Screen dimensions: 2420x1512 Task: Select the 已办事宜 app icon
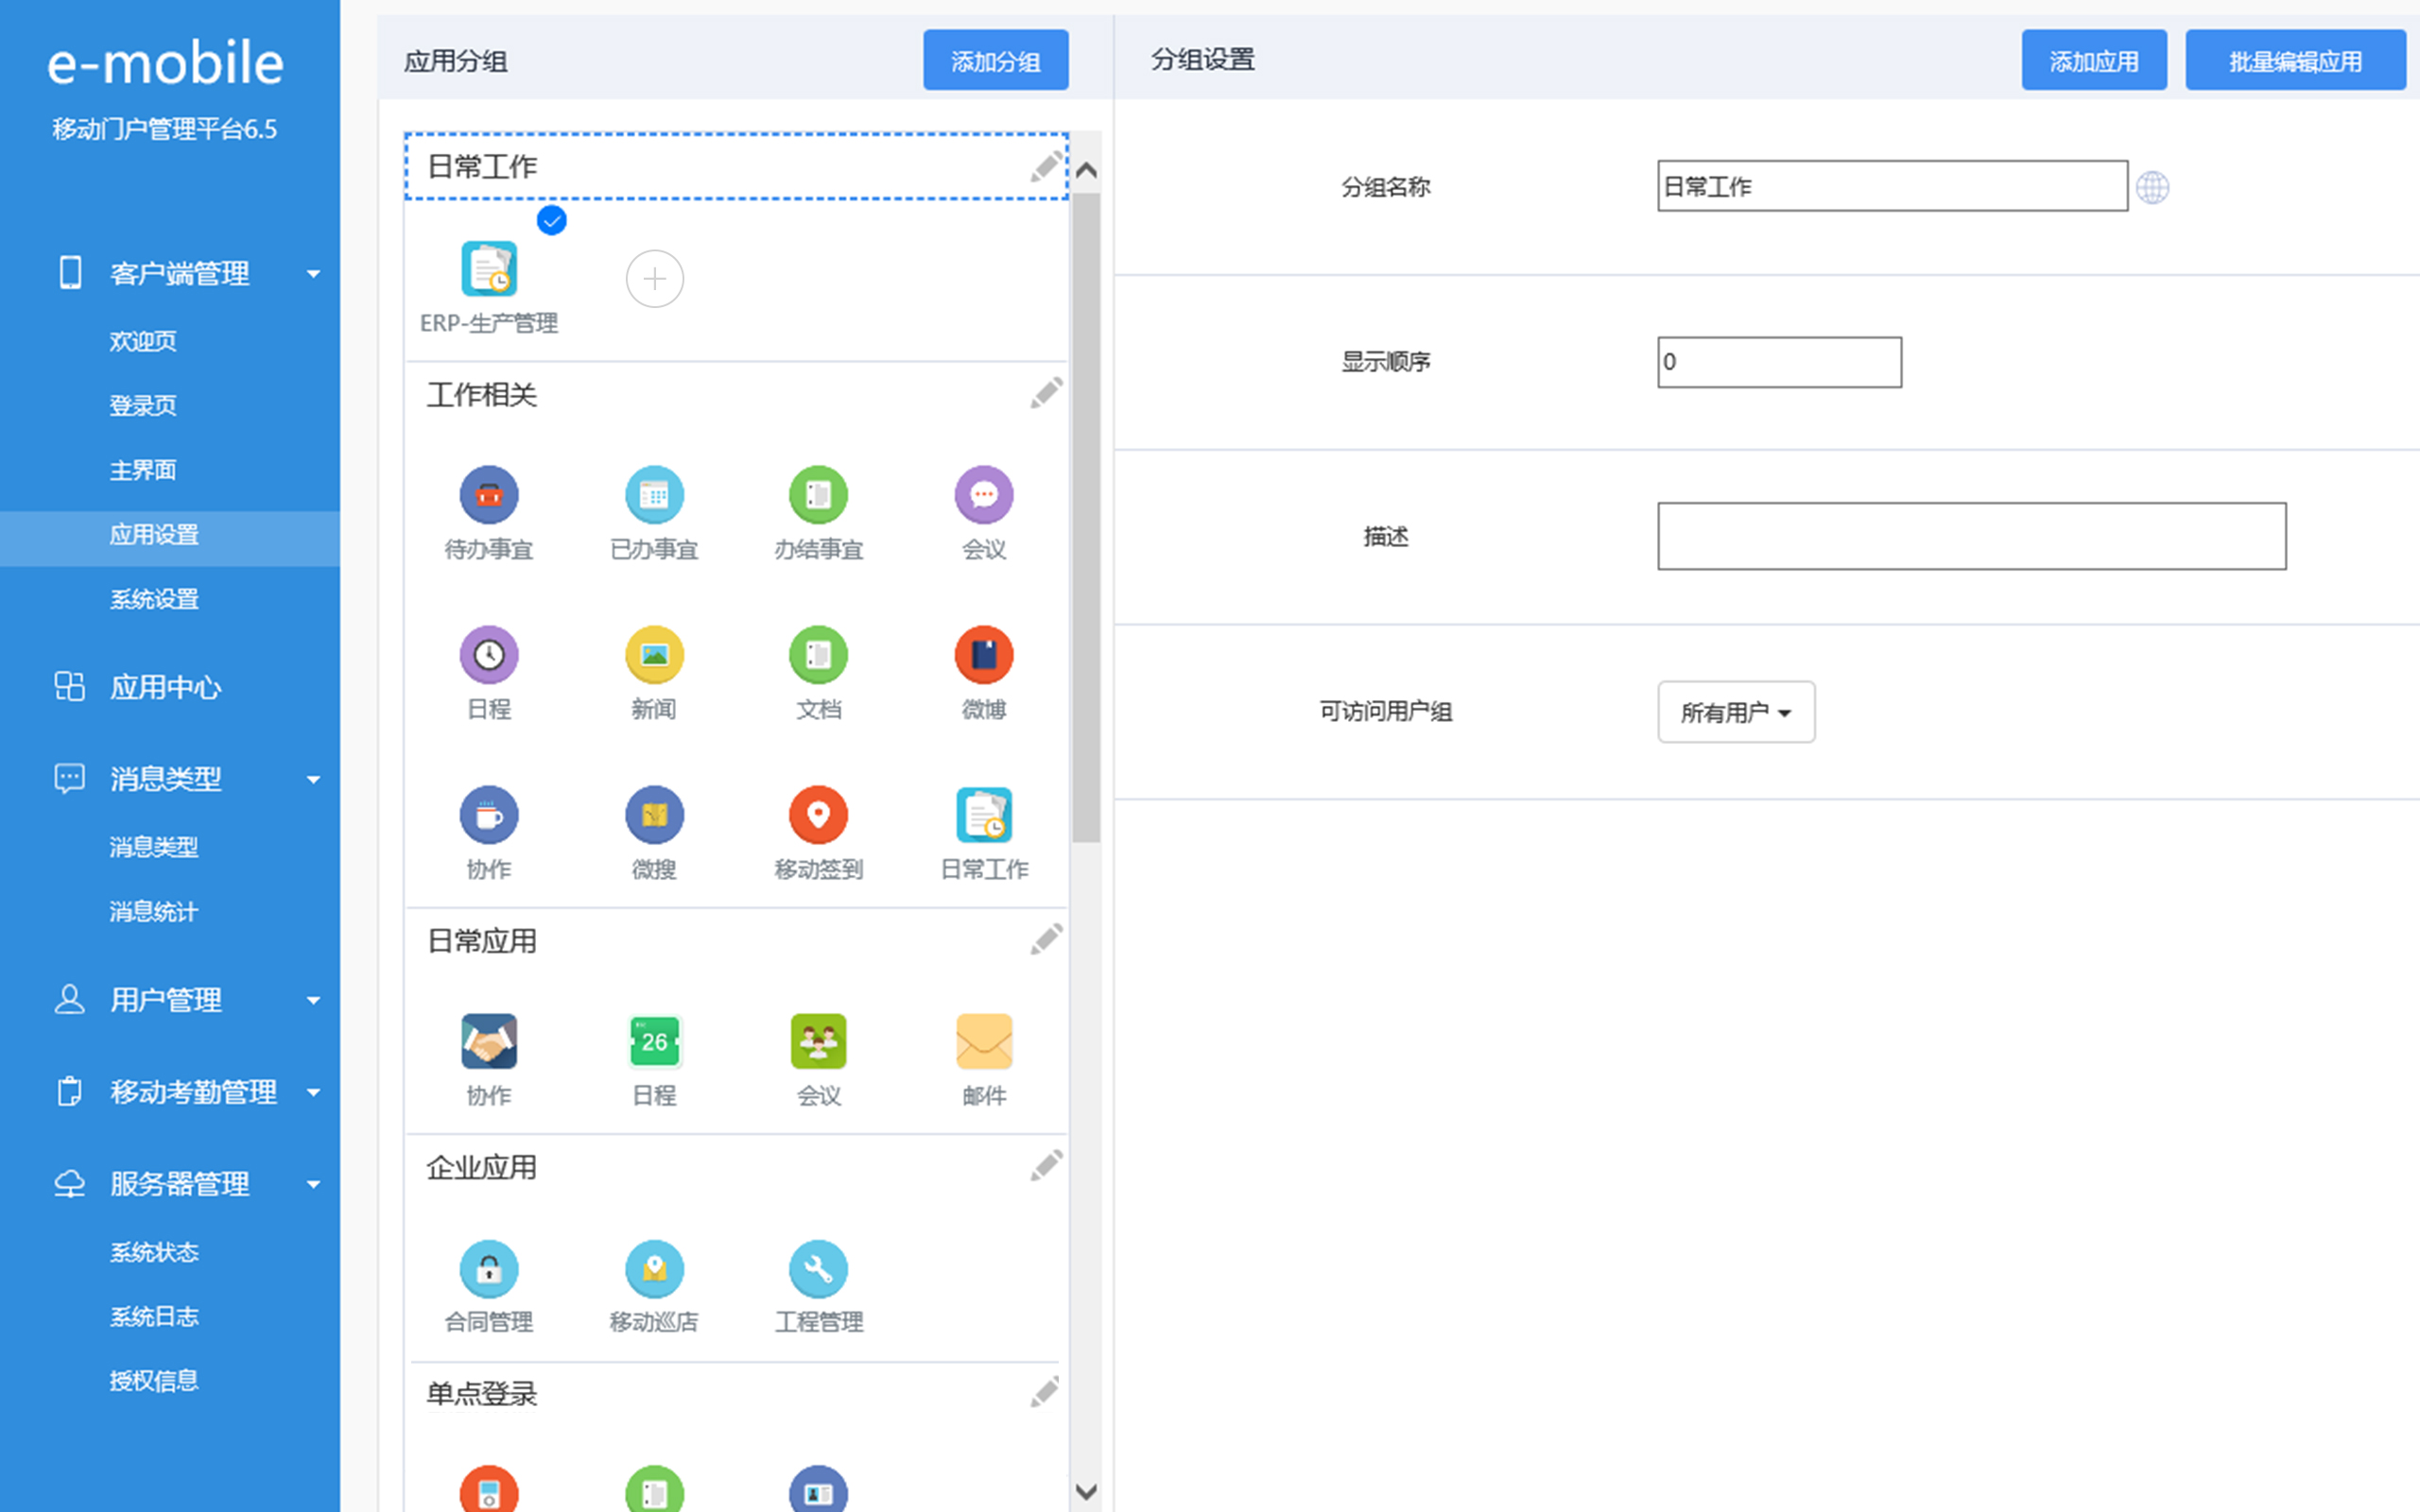655,495
